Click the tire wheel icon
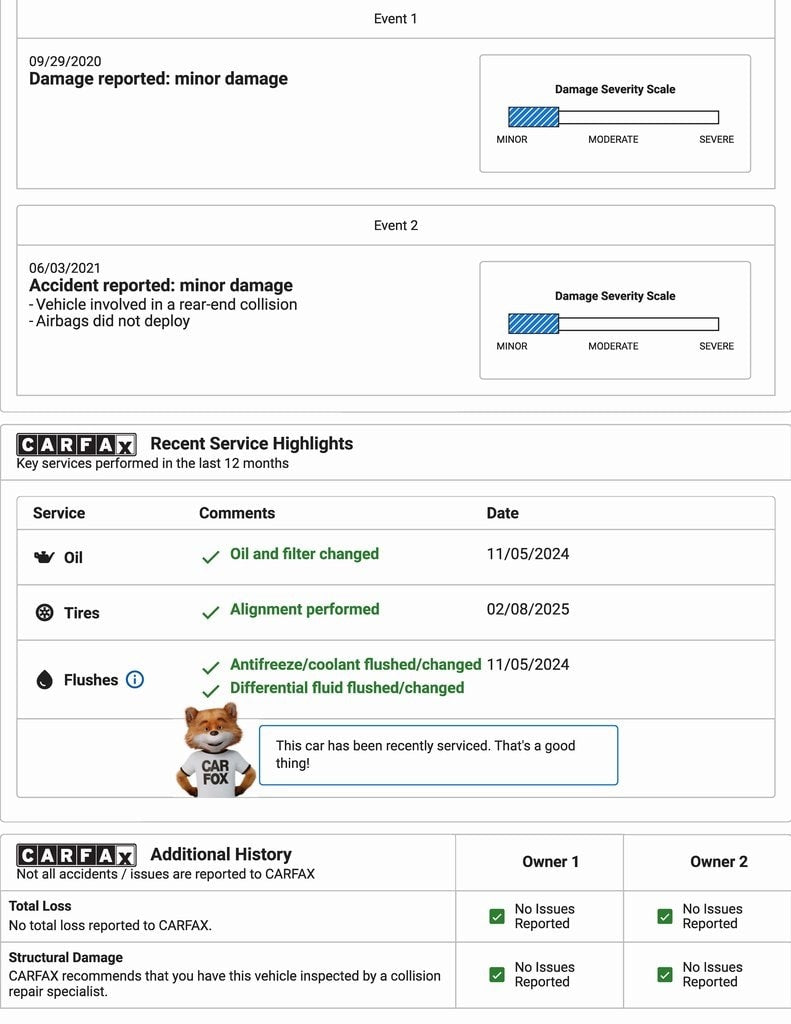This screenshot has height=1024, width=791. pos(45,613)
